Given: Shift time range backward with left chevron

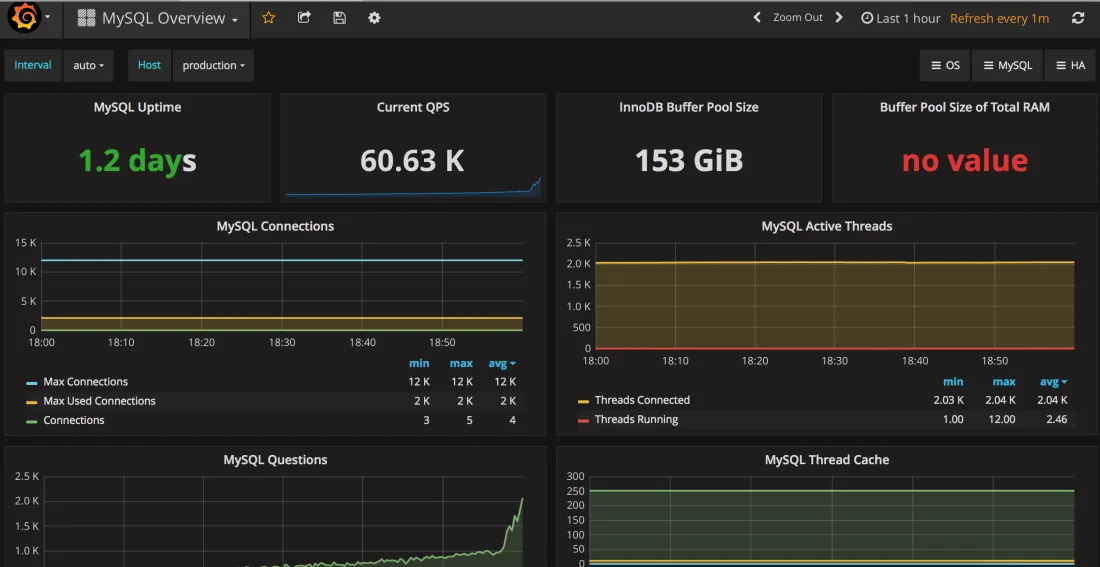Looking at the screenshot, I should [757, 18].
